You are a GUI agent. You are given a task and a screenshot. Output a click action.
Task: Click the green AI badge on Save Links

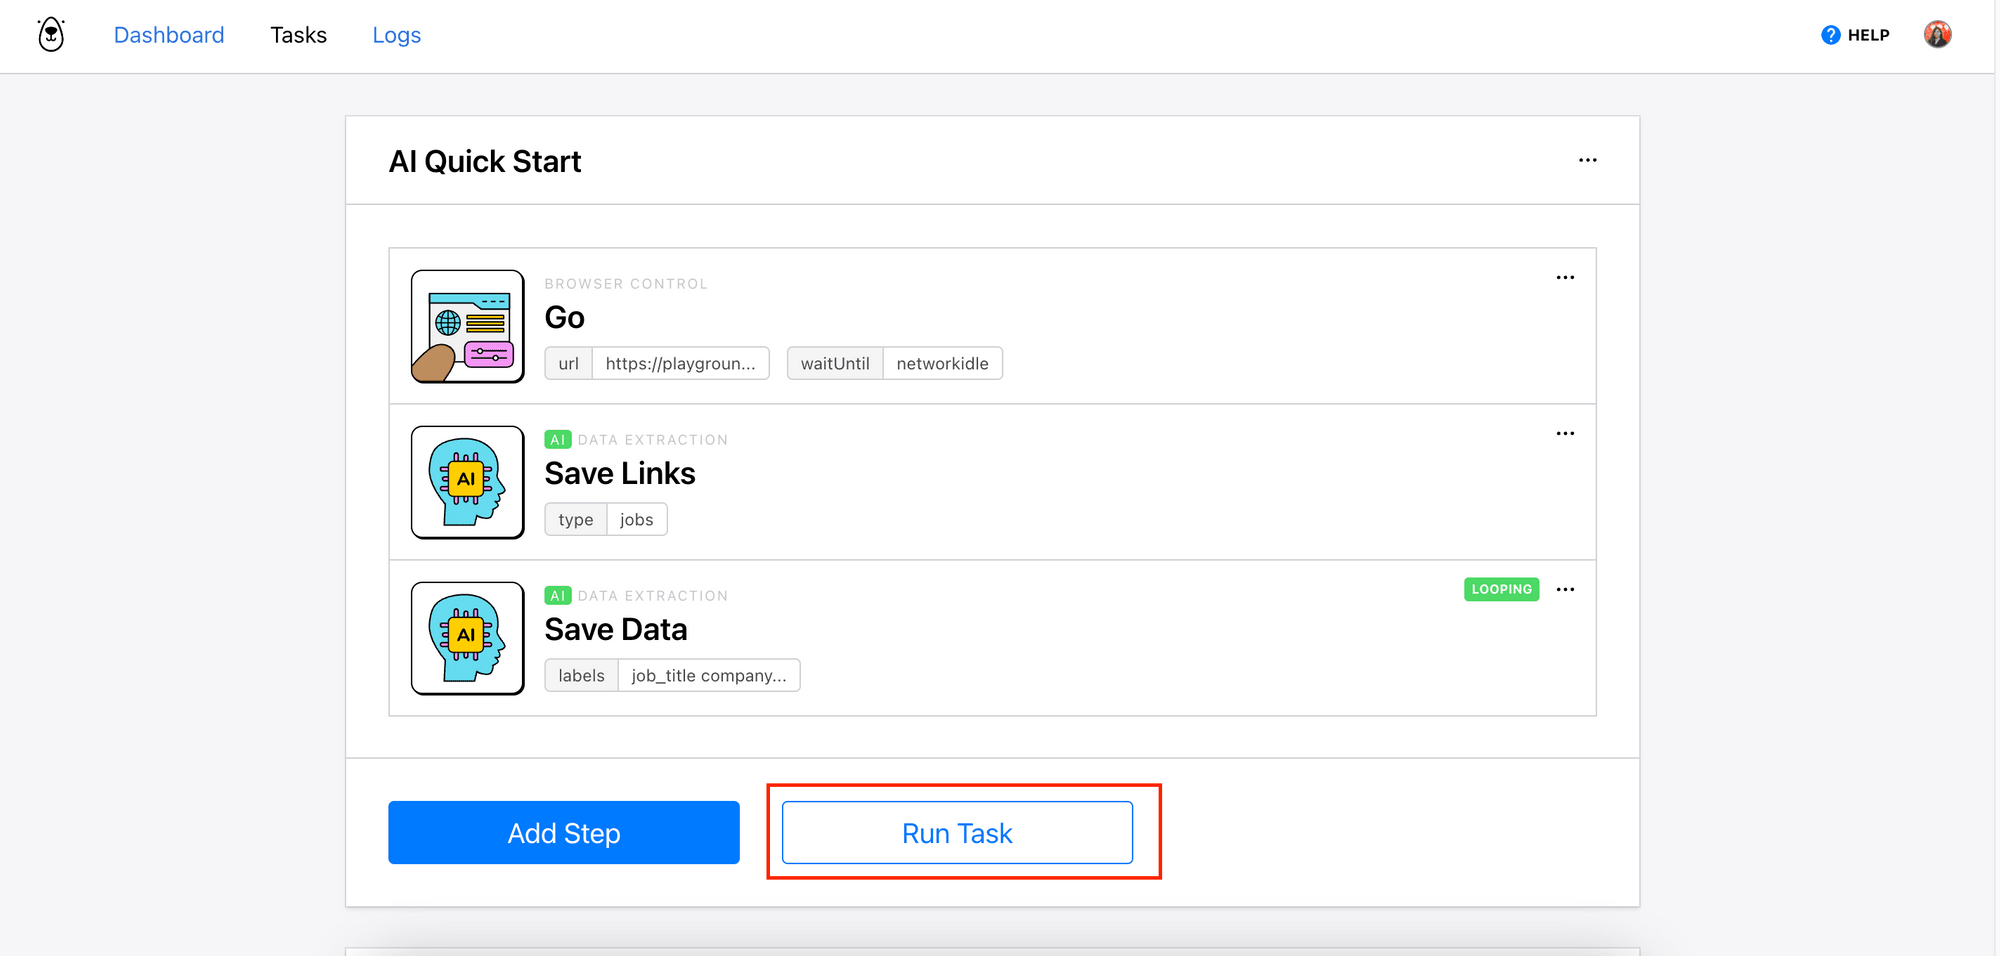tap(558, 439)
